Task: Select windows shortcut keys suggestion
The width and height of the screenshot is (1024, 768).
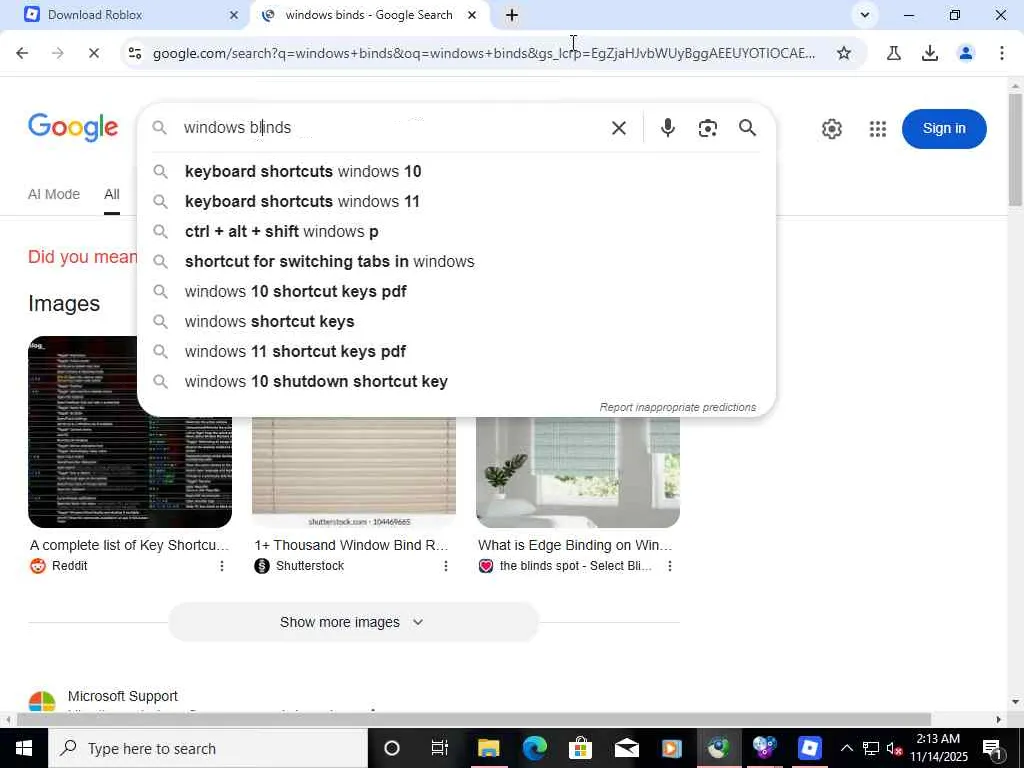Action: 456,321
